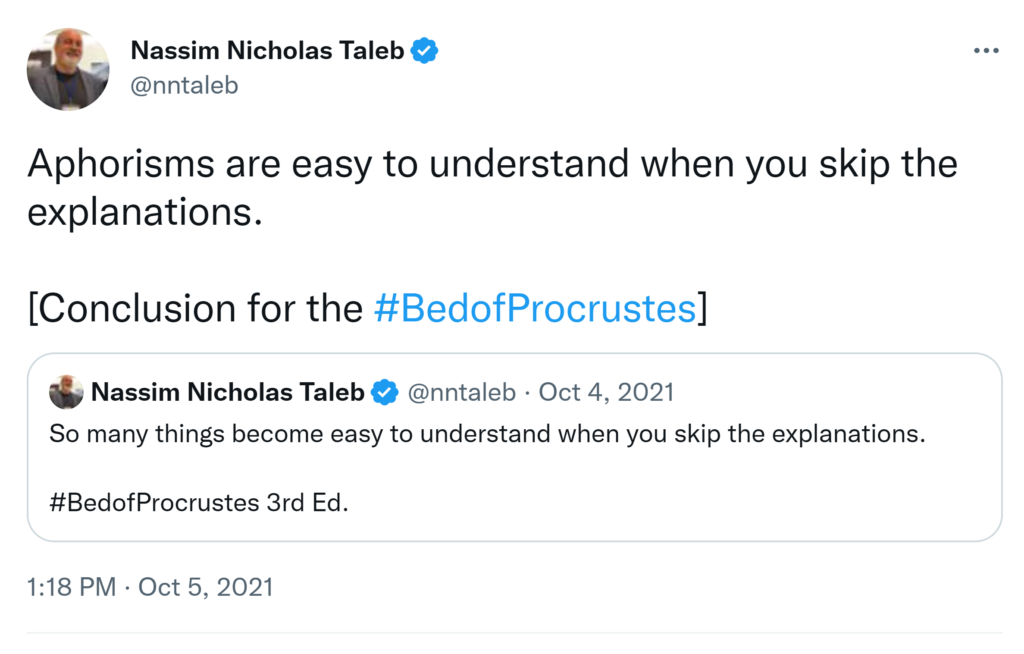Click the word "explanations." in the main tweet

pyautogui.click(x=145, y=213)
